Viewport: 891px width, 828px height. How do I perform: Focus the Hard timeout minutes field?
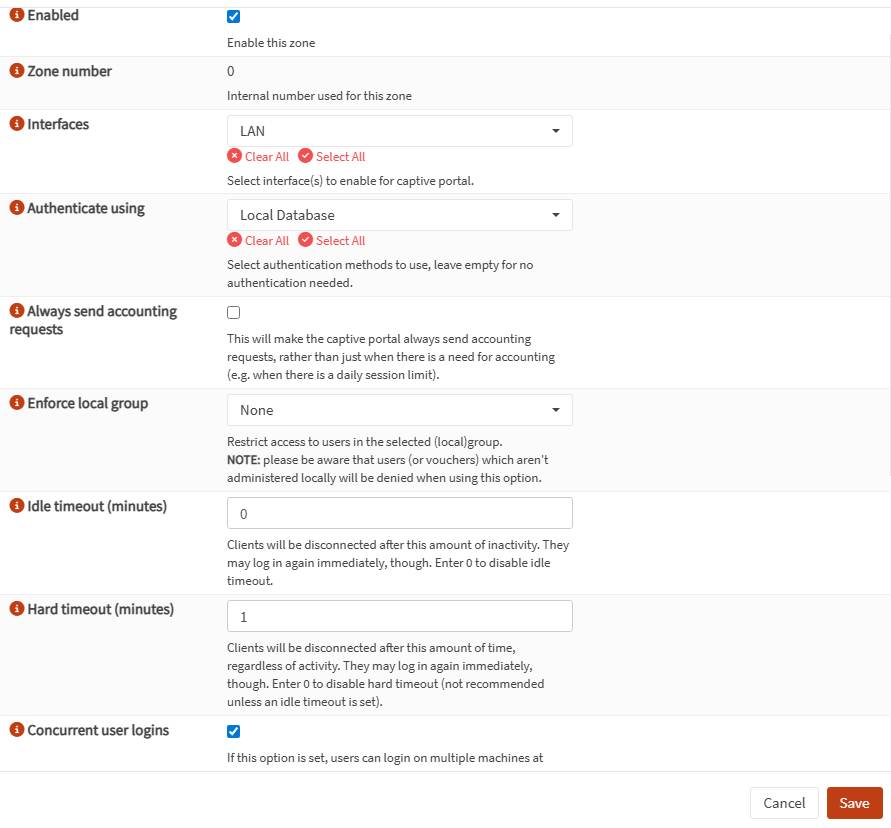(x=400, y=616)
